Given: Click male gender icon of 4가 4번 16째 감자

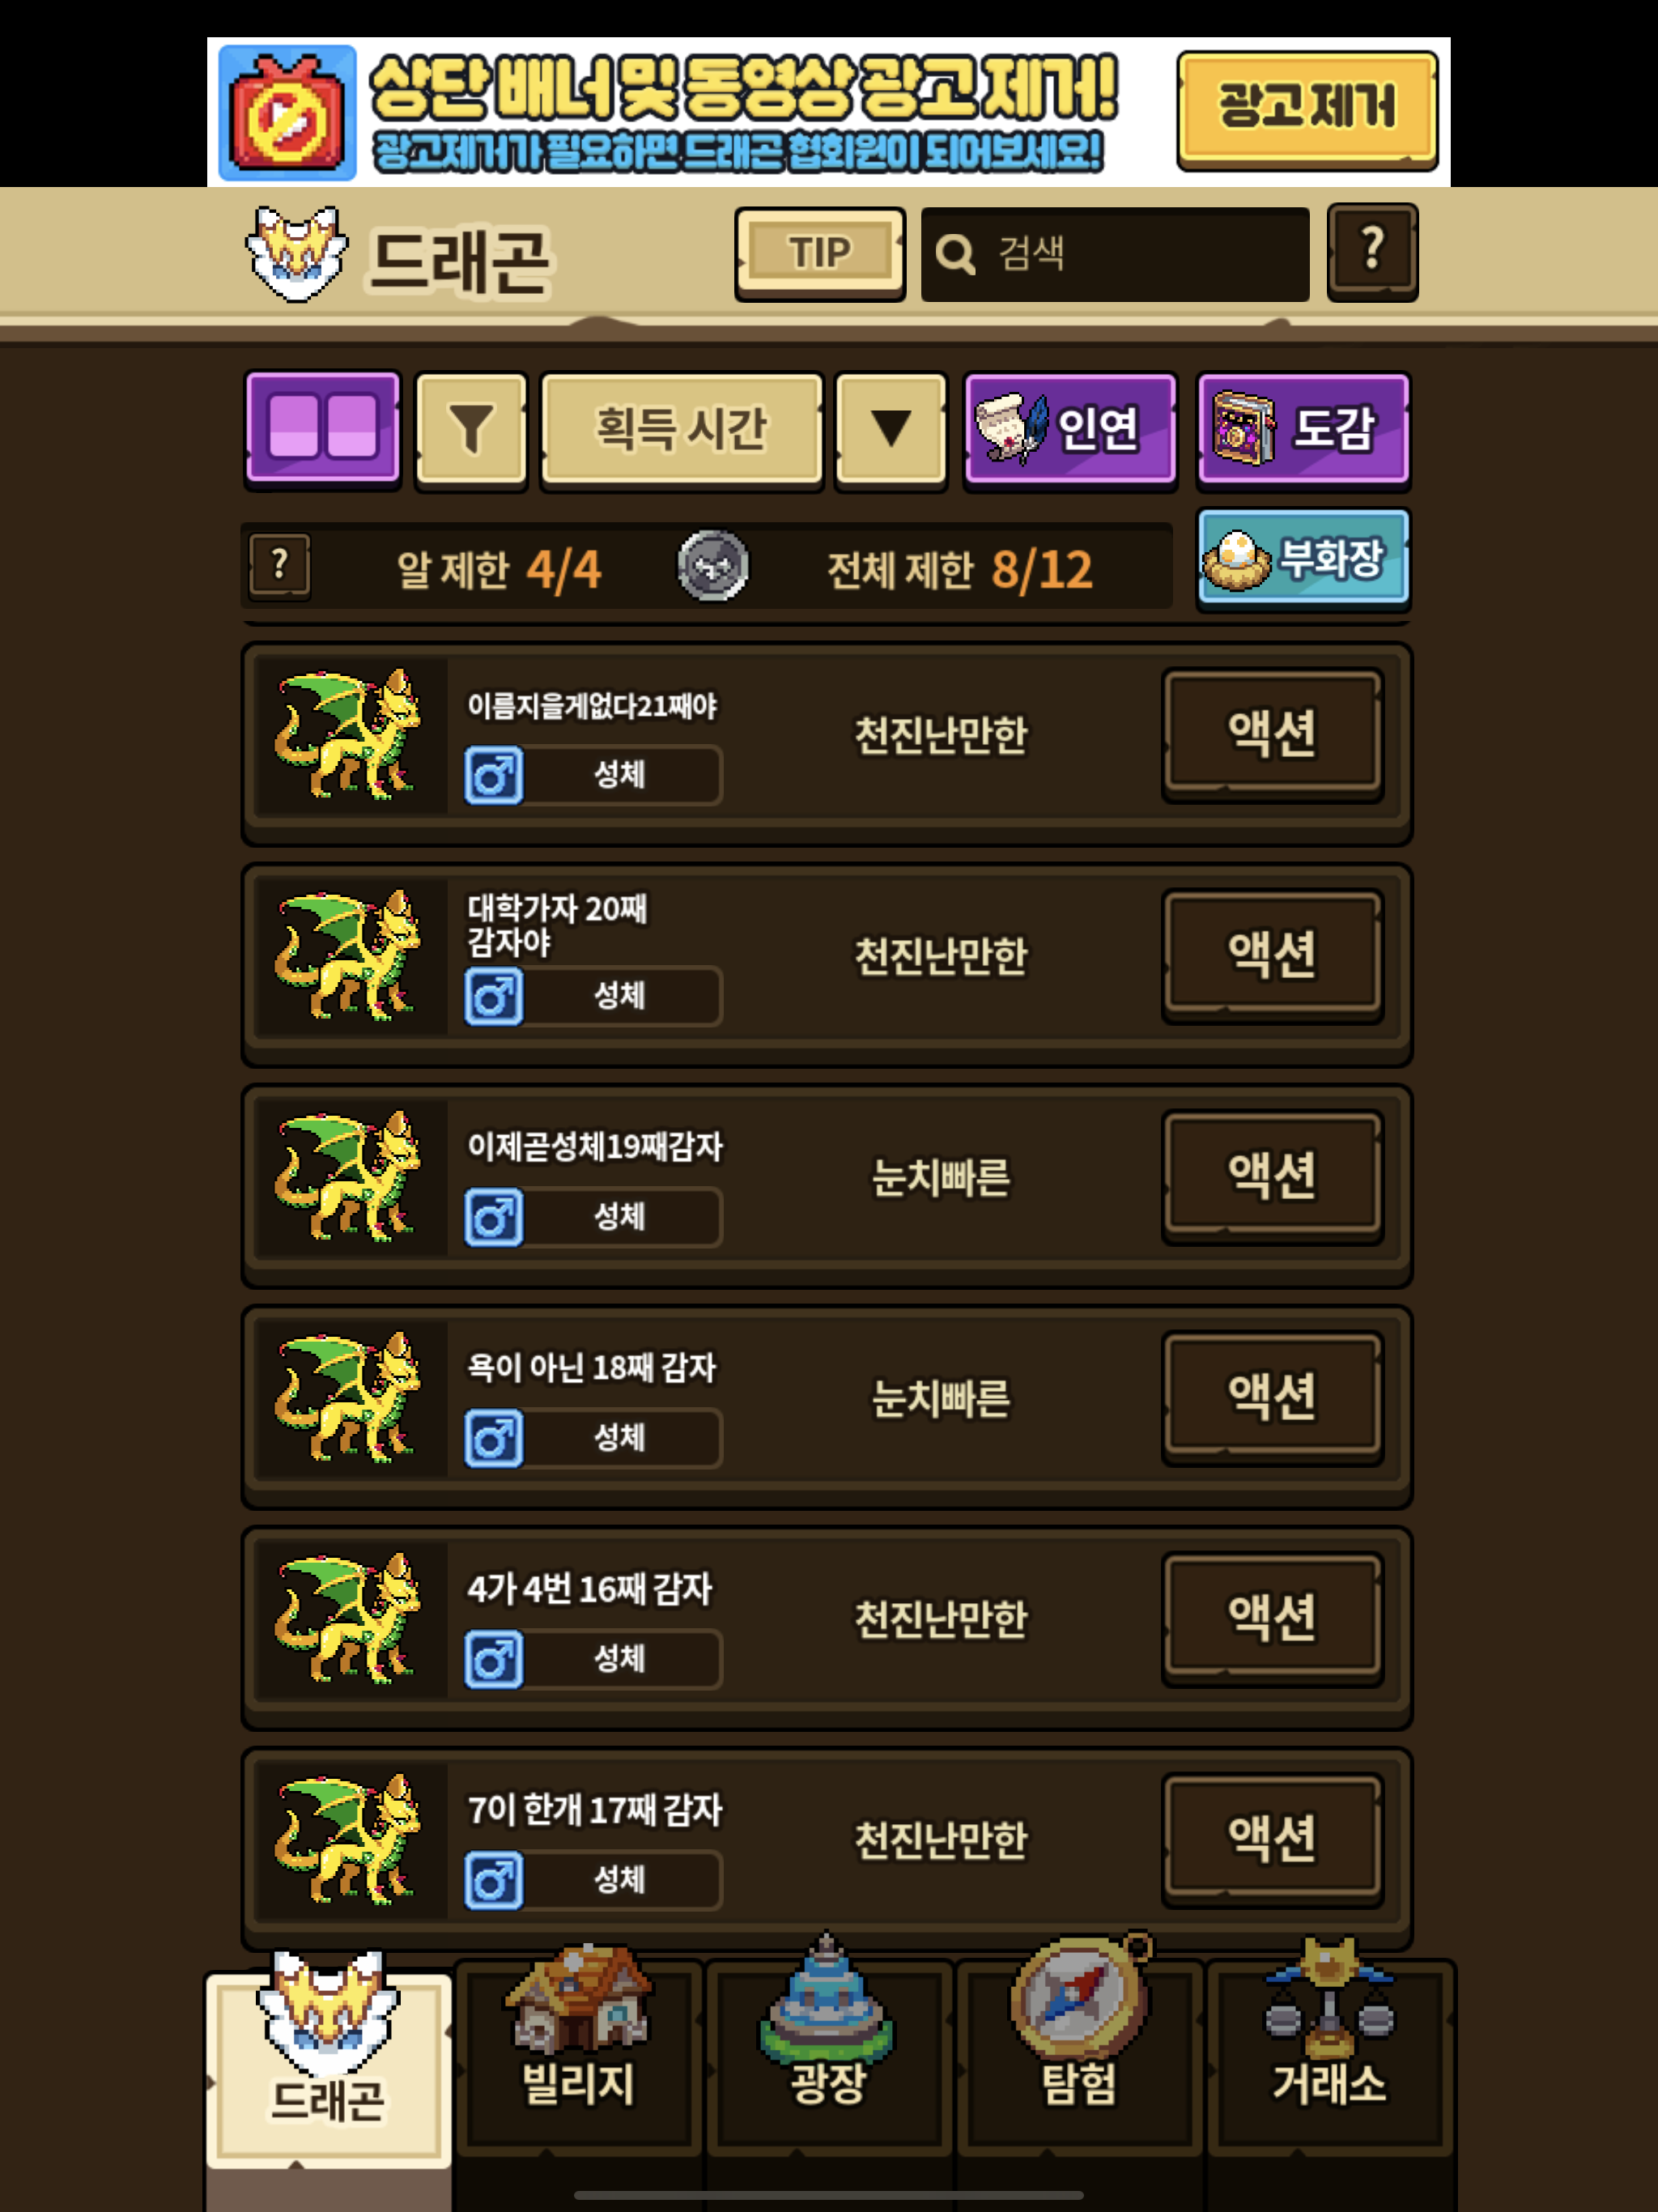Looking at the screenshot, I should (x=494, y=1659).
